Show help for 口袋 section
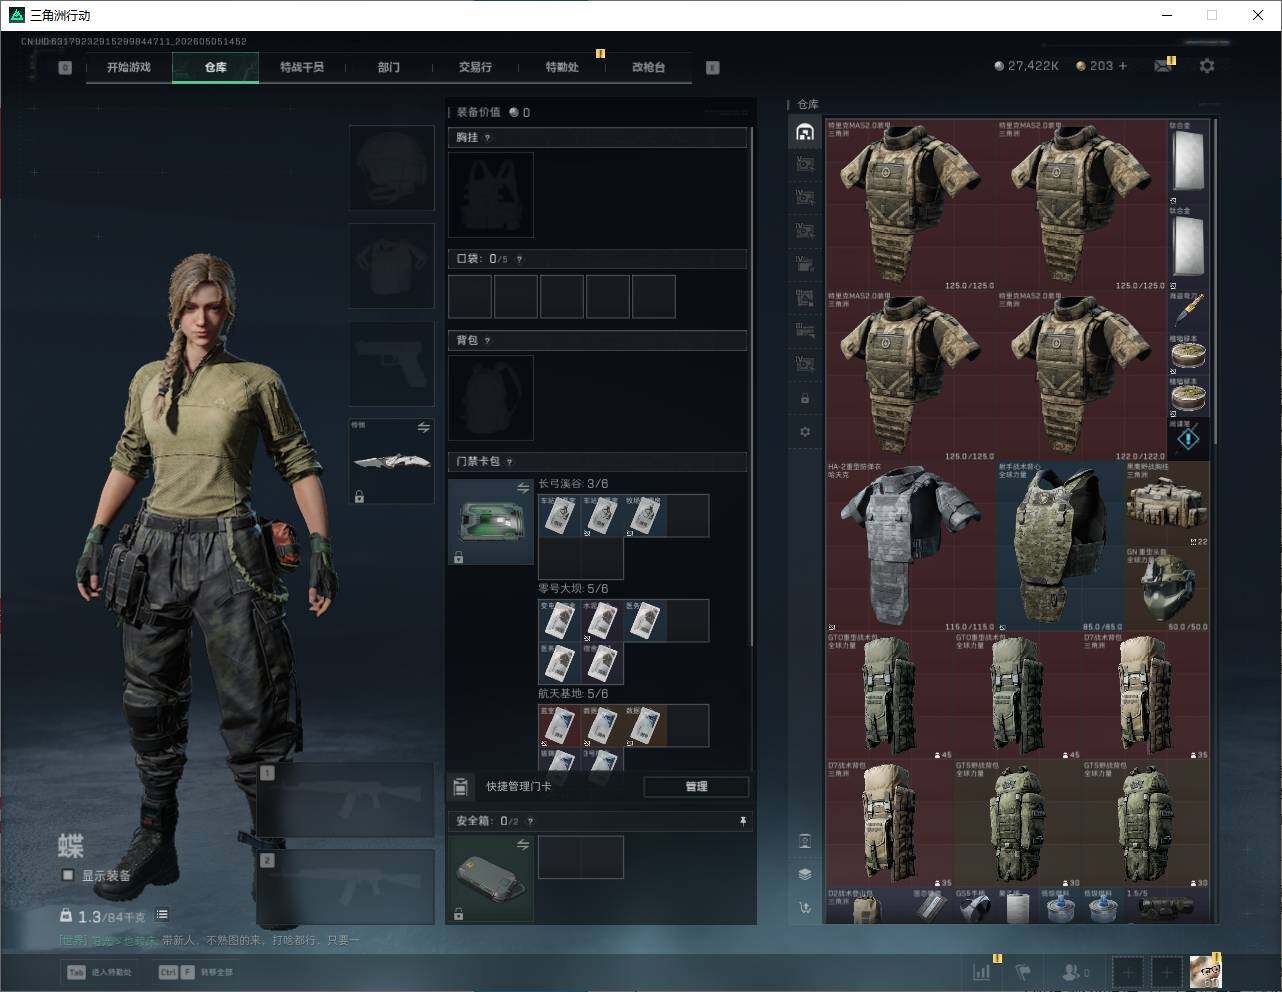This screenshot has height=992, width=1282. [x=519, y=259]
